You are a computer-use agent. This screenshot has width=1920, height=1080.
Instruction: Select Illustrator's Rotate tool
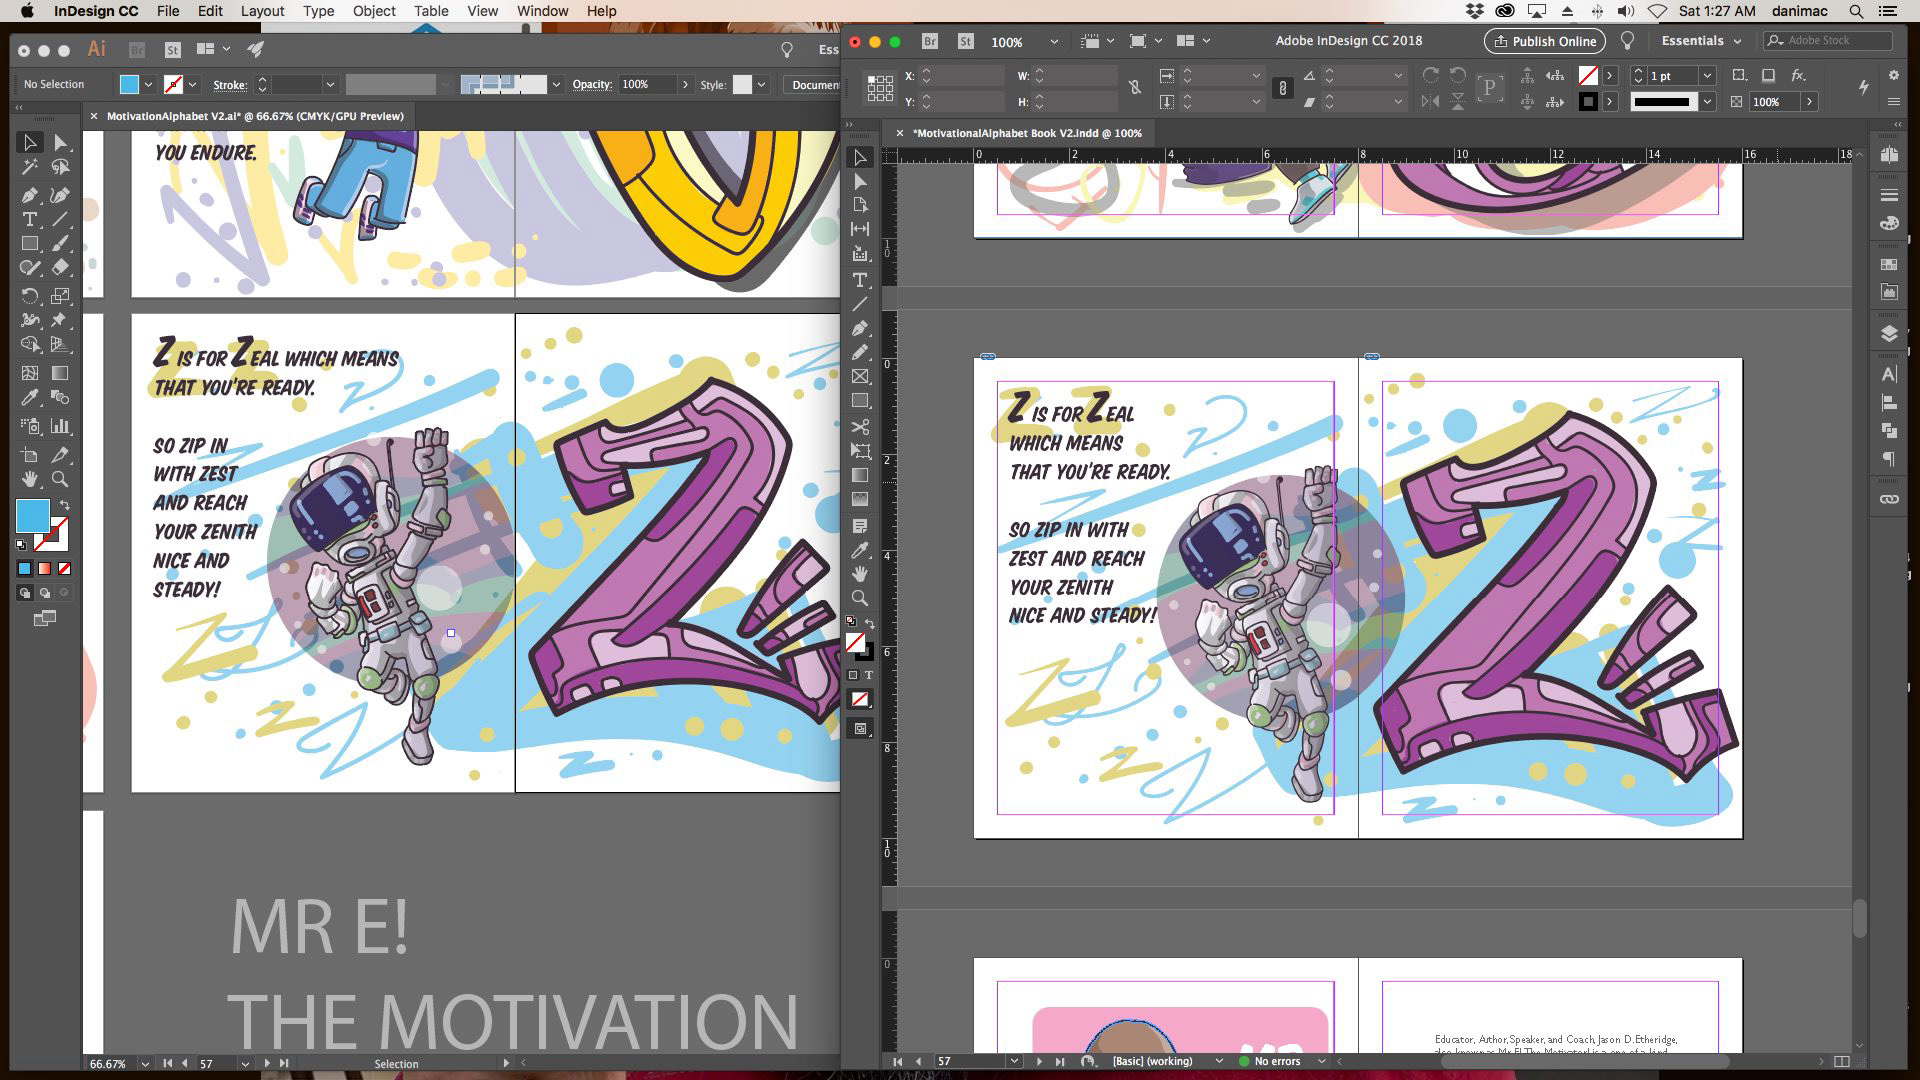[x=30, y=296]
